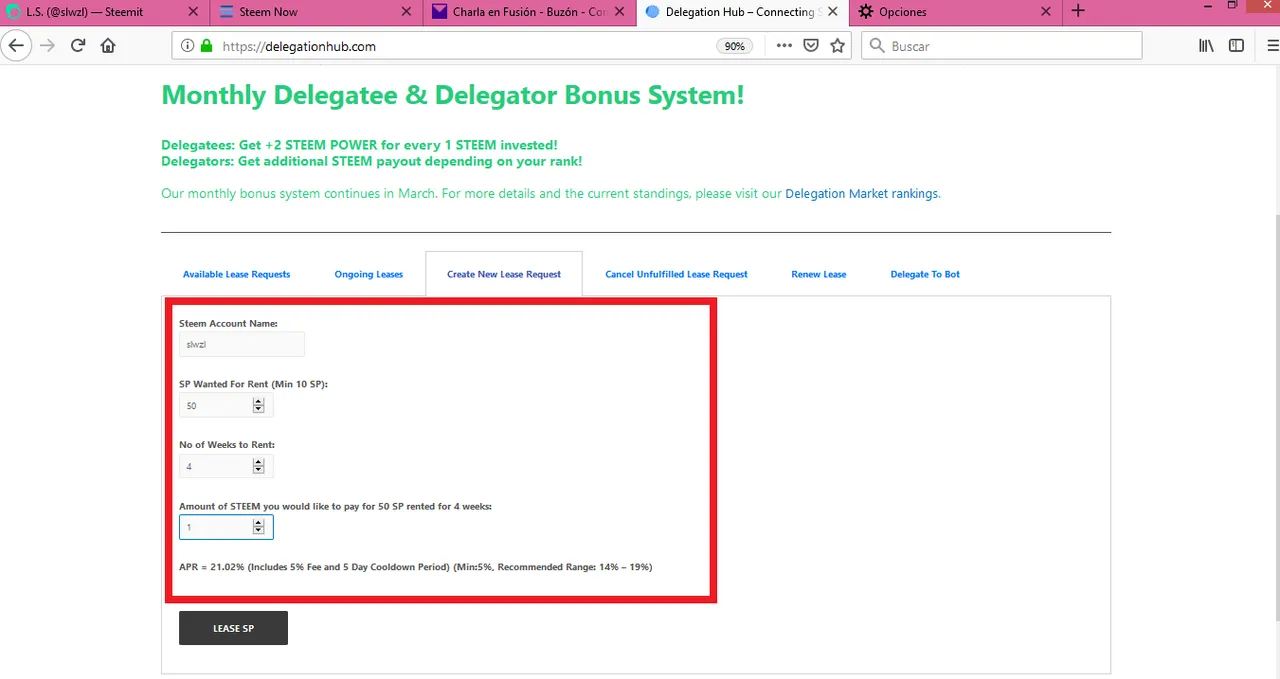Open a new tab with plus button

(1078, 12)
